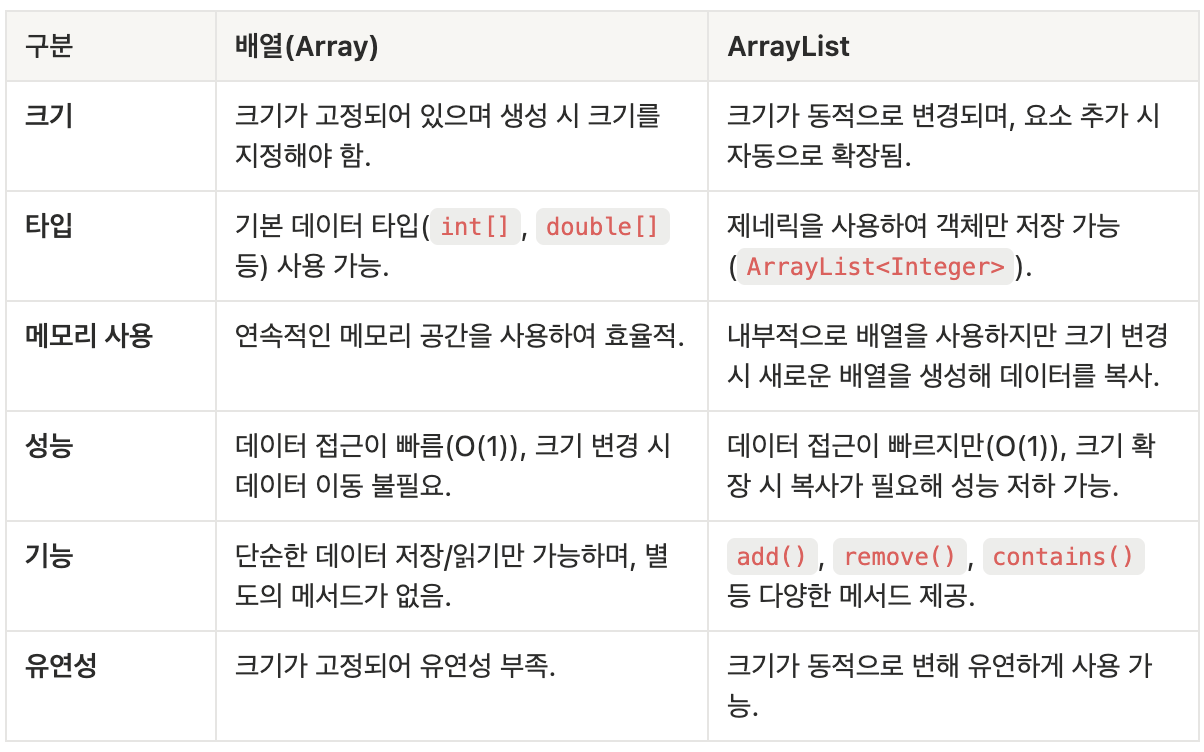Click the ArrayList performance cell mentioning 성능 저하 가능
Viewport: 1204px width, 752px height.
pyautogui.click(x=952, y=465)
